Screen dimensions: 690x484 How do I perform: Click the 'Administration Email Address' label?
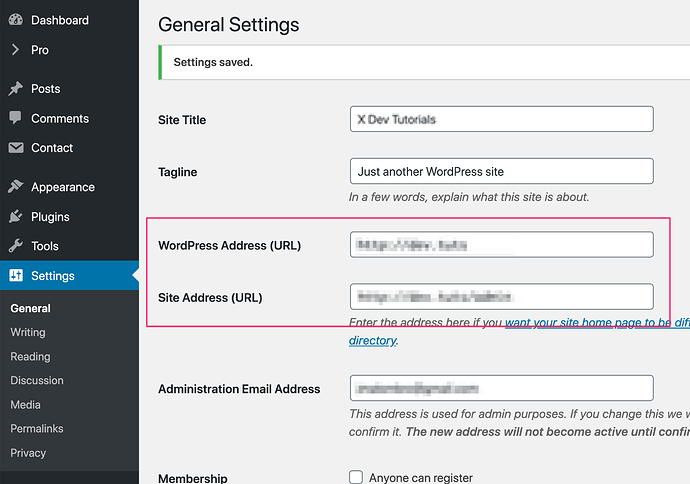point(239,389)
